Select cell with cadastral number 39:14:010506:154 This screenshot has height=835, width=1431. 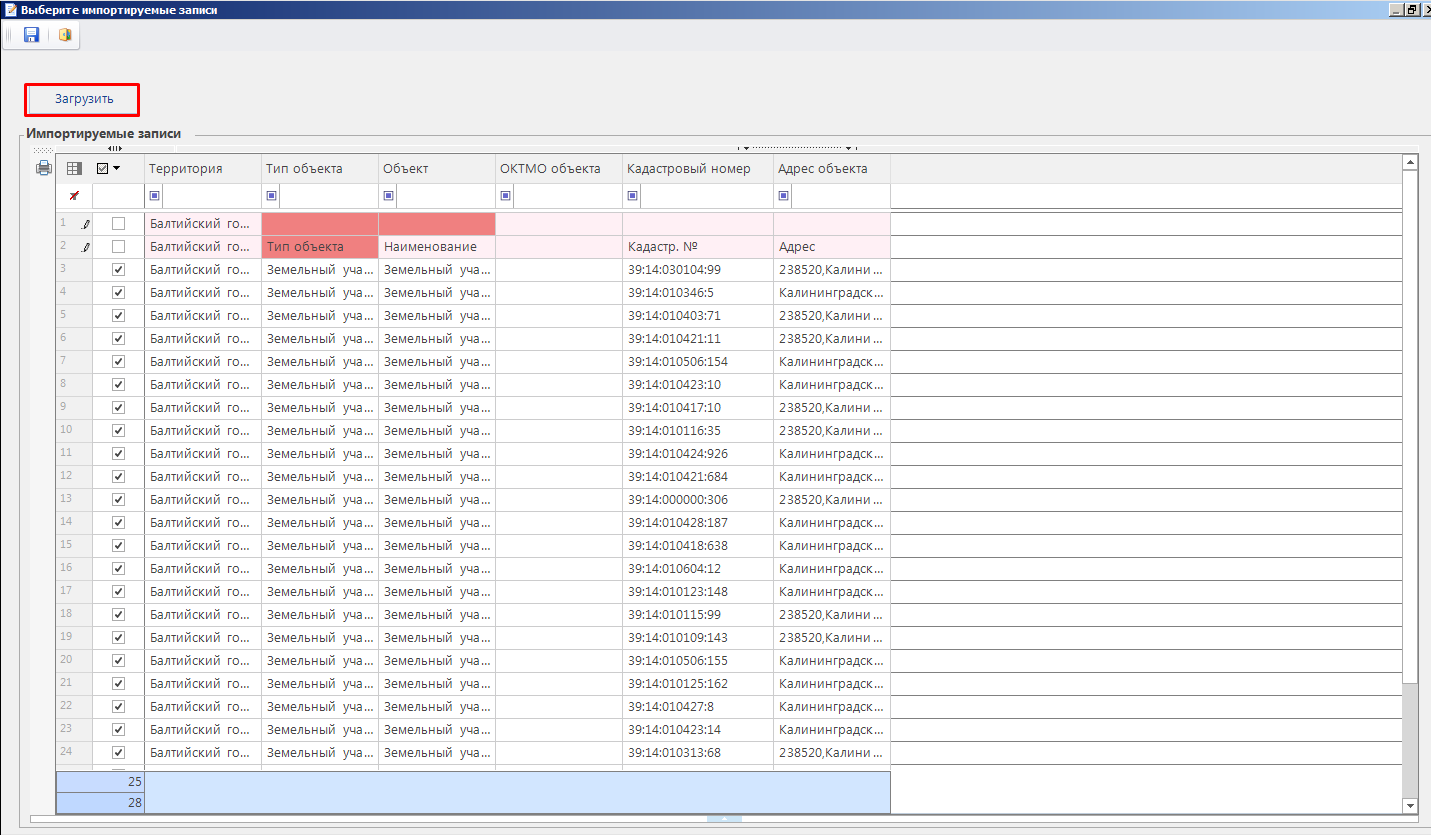point(698,362)
